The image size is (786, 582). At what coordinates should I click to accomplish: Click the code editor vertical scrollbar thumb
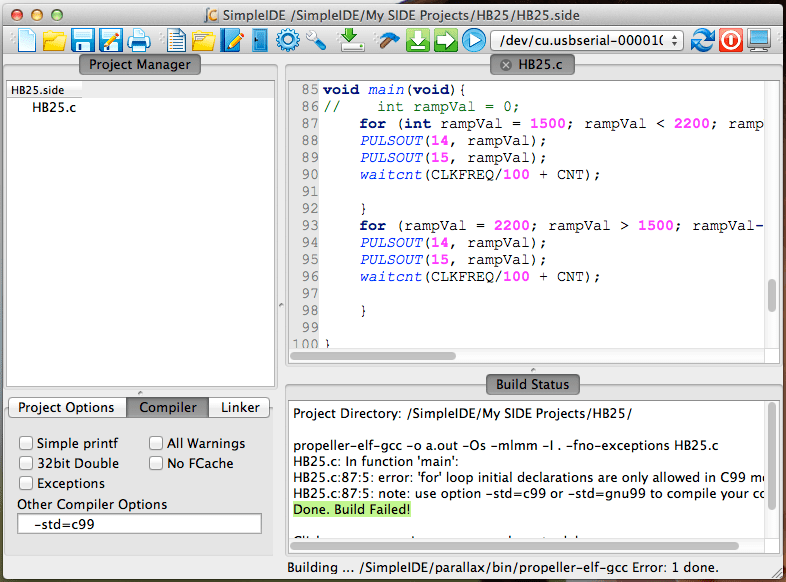click(x=772, y=296)
